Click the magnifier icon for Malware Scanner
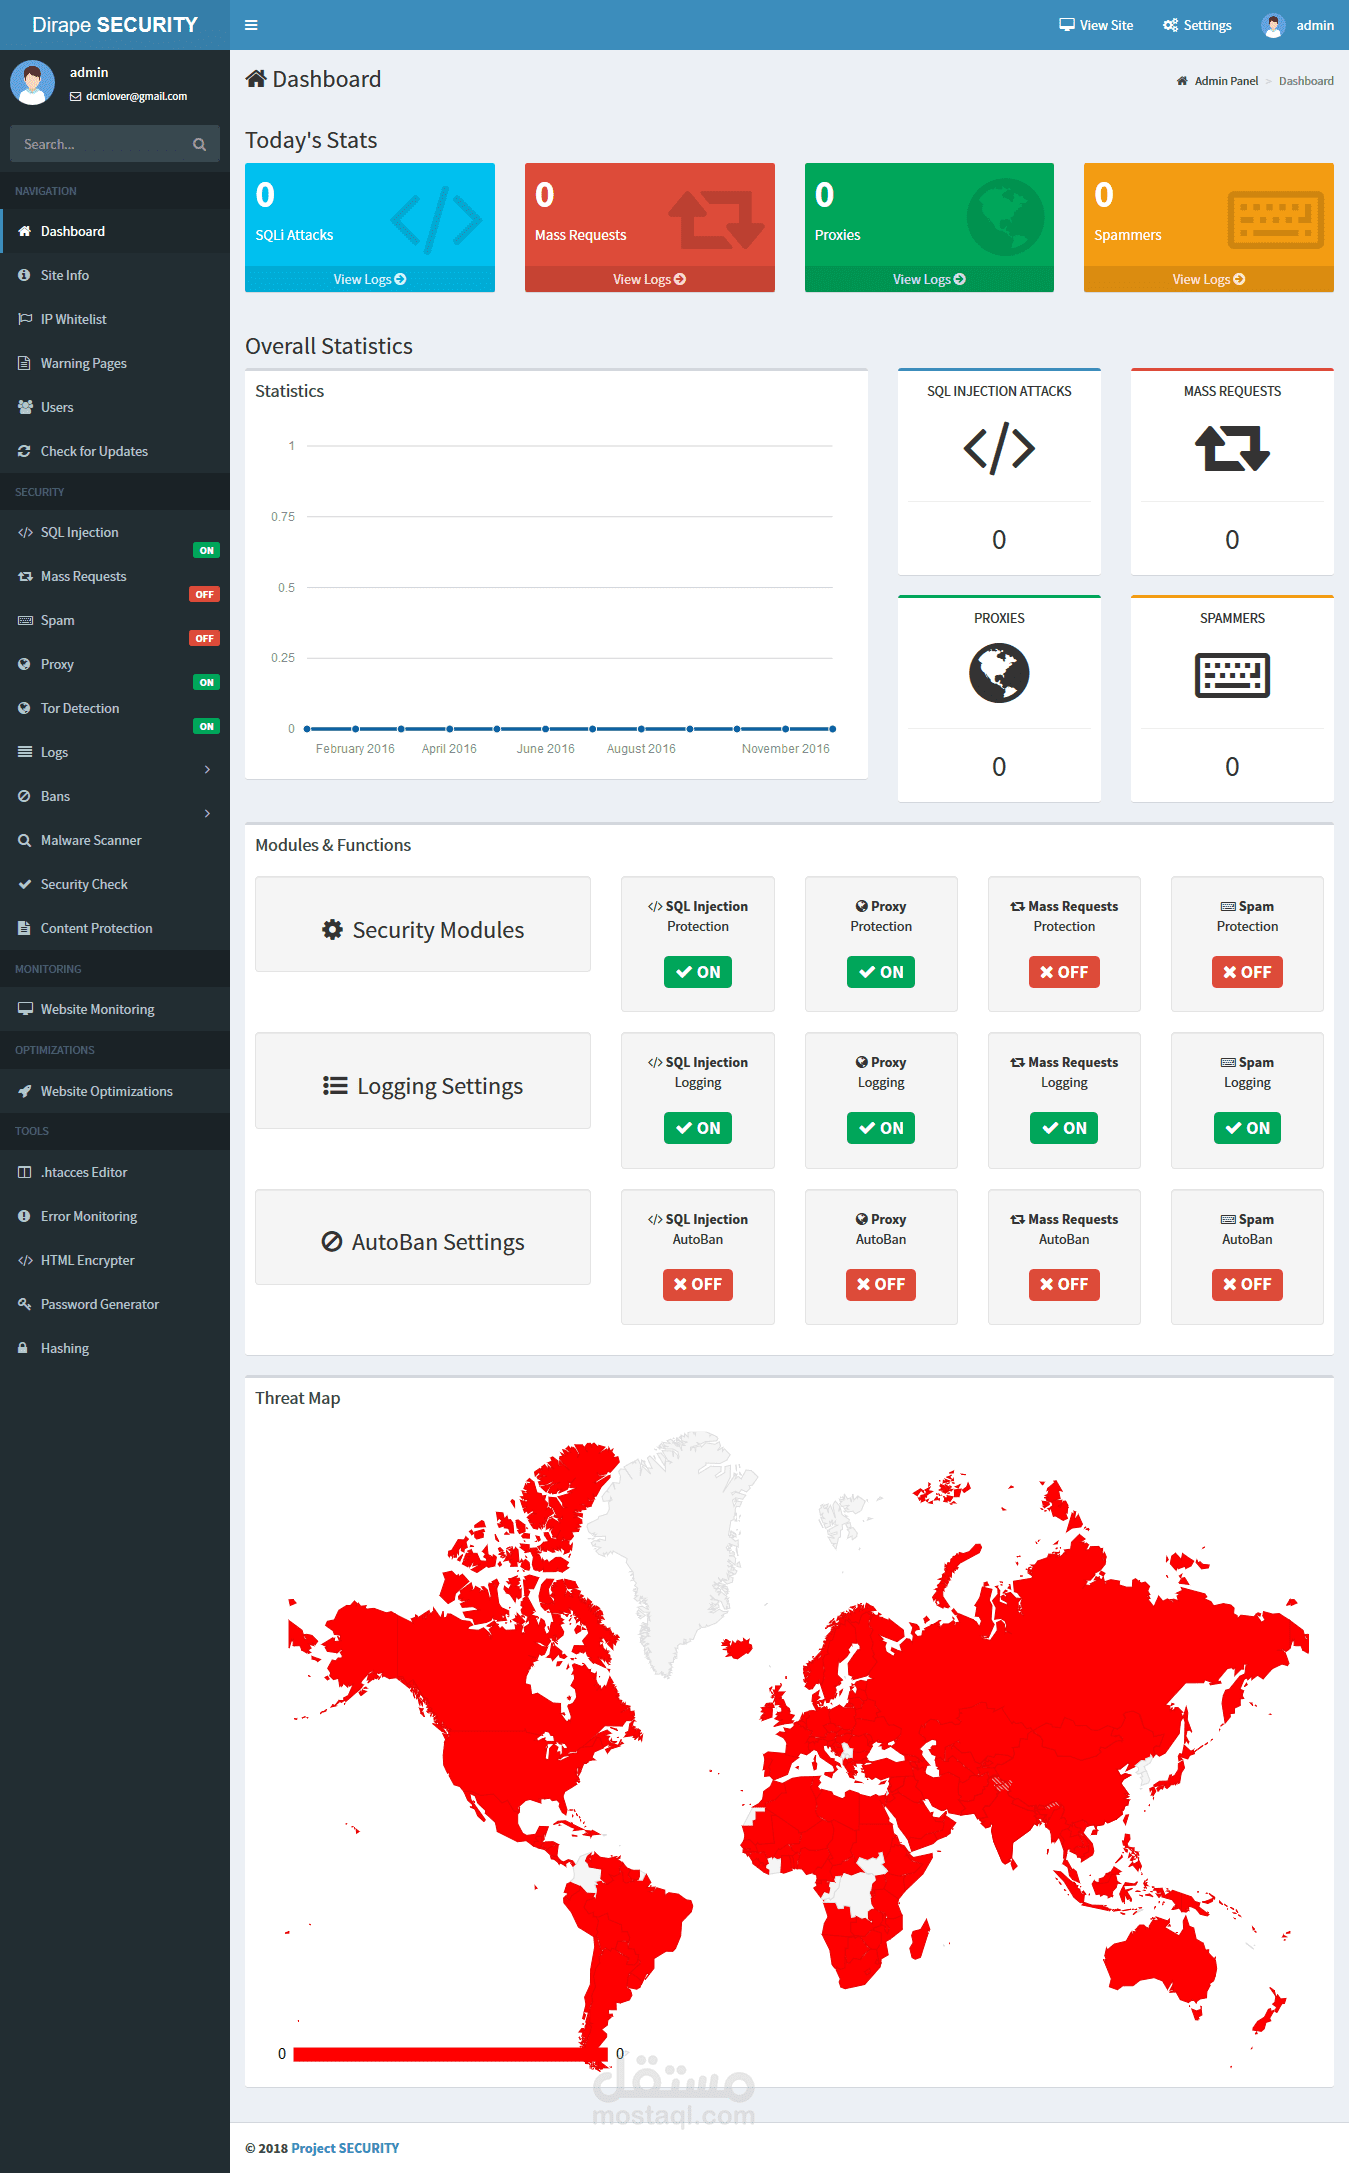This screenshot has width=1349, height=2173. click(24, 840)
